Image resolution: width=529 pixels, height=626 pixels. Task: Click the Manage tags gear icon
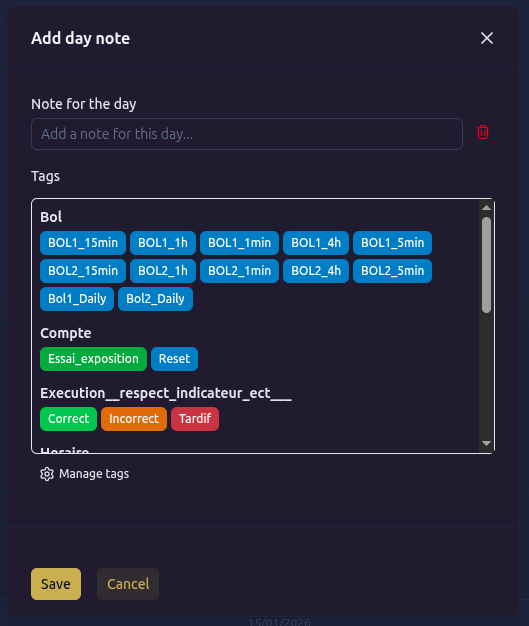tap(47, 474)
